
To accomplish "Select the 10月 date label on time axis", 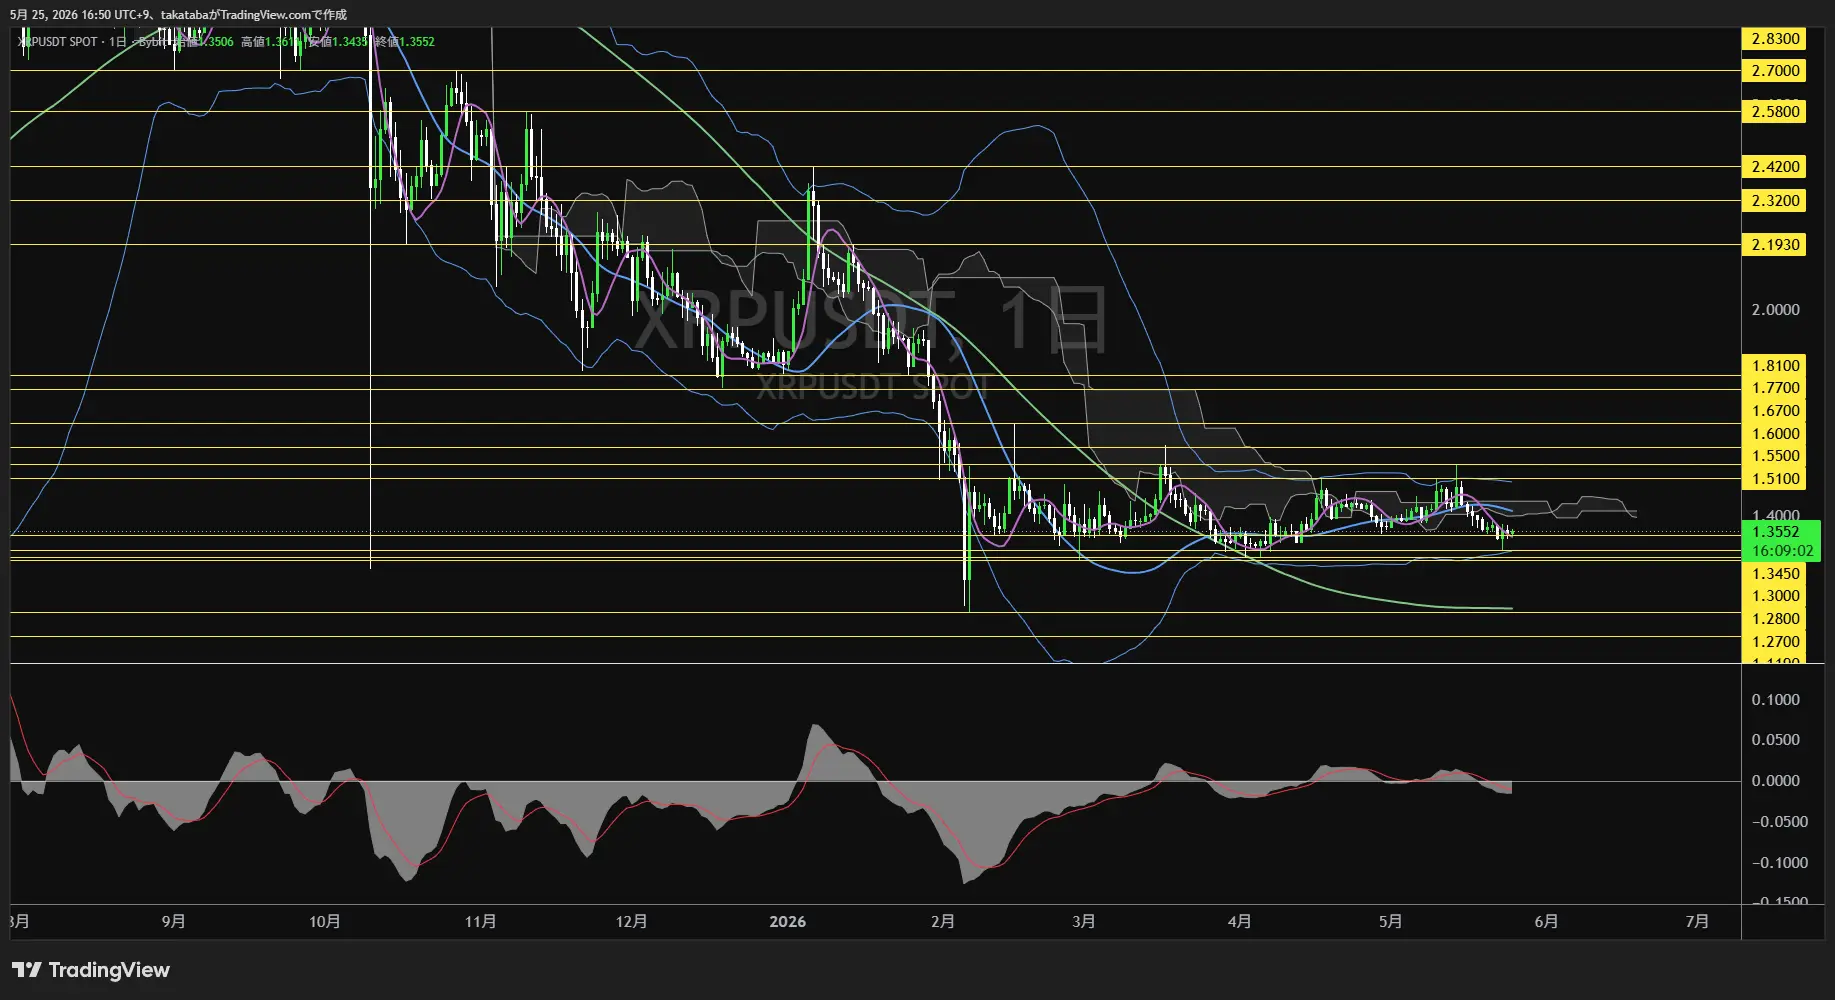I will click(x=325, y=921).
